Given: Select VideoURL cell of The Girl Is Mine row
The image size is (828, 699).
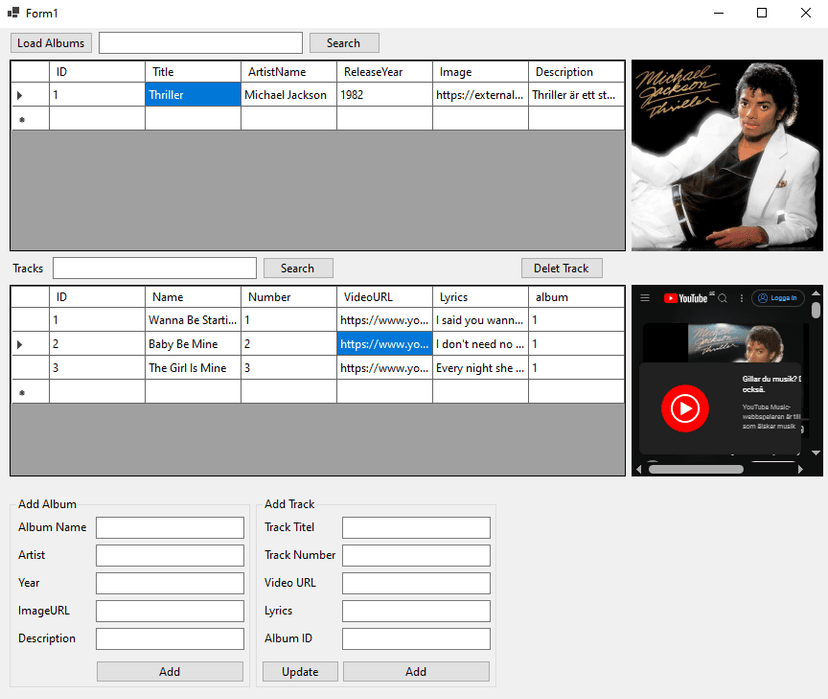Looking at the screenshot, I should click(x=384, y=368).
